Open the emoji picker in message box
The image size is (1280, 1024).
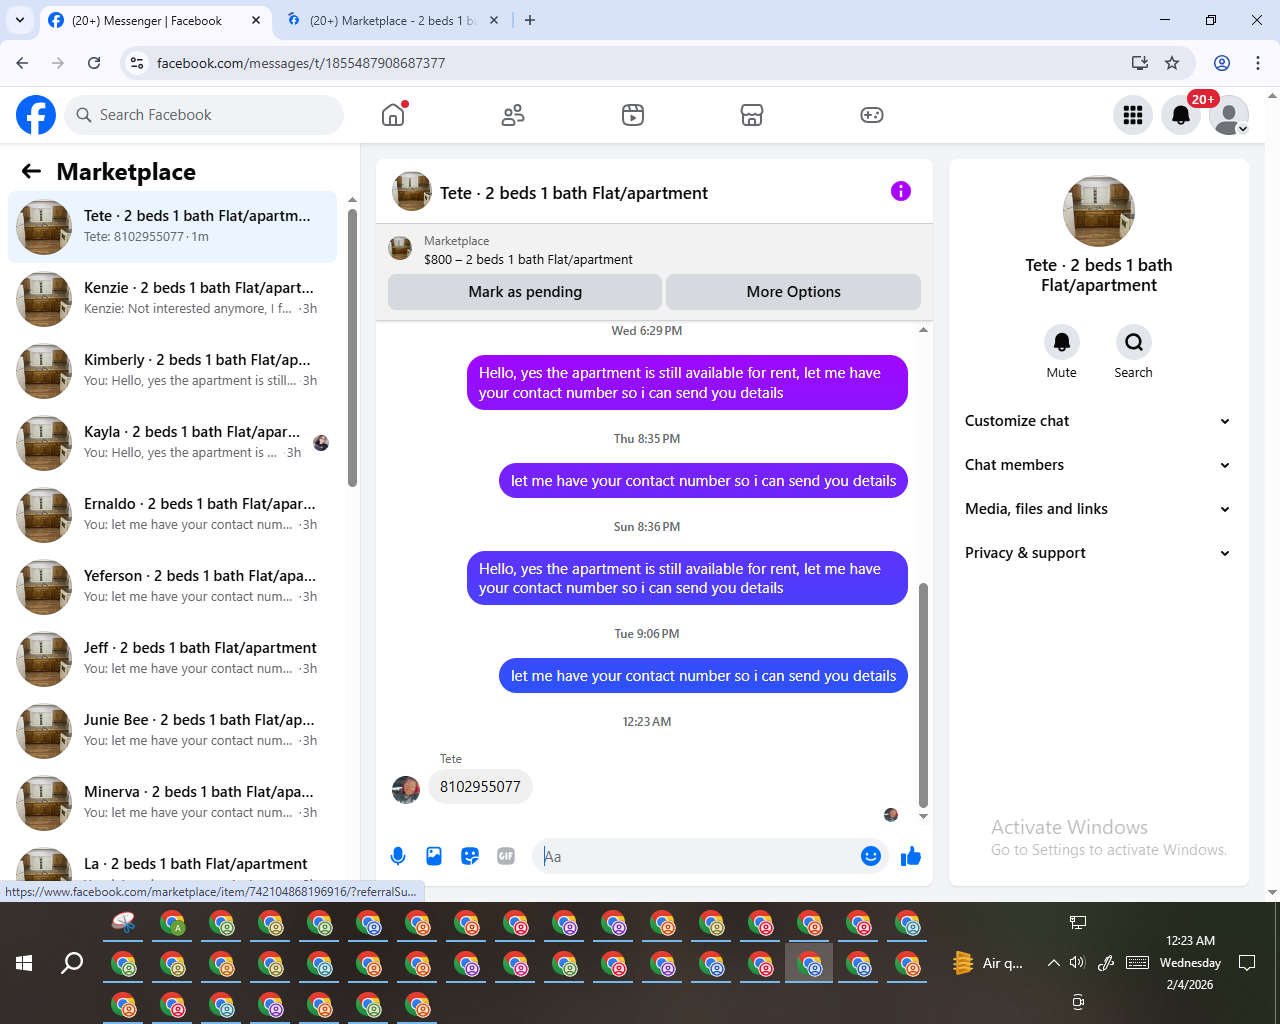click(x=871, y=856)
